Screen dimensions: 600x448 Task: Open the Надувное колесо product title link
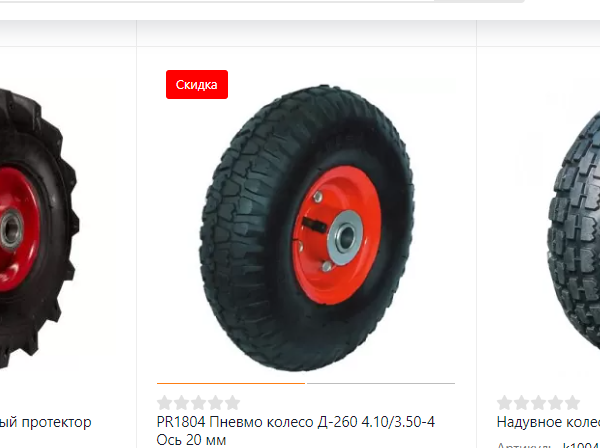coord(548,422)
